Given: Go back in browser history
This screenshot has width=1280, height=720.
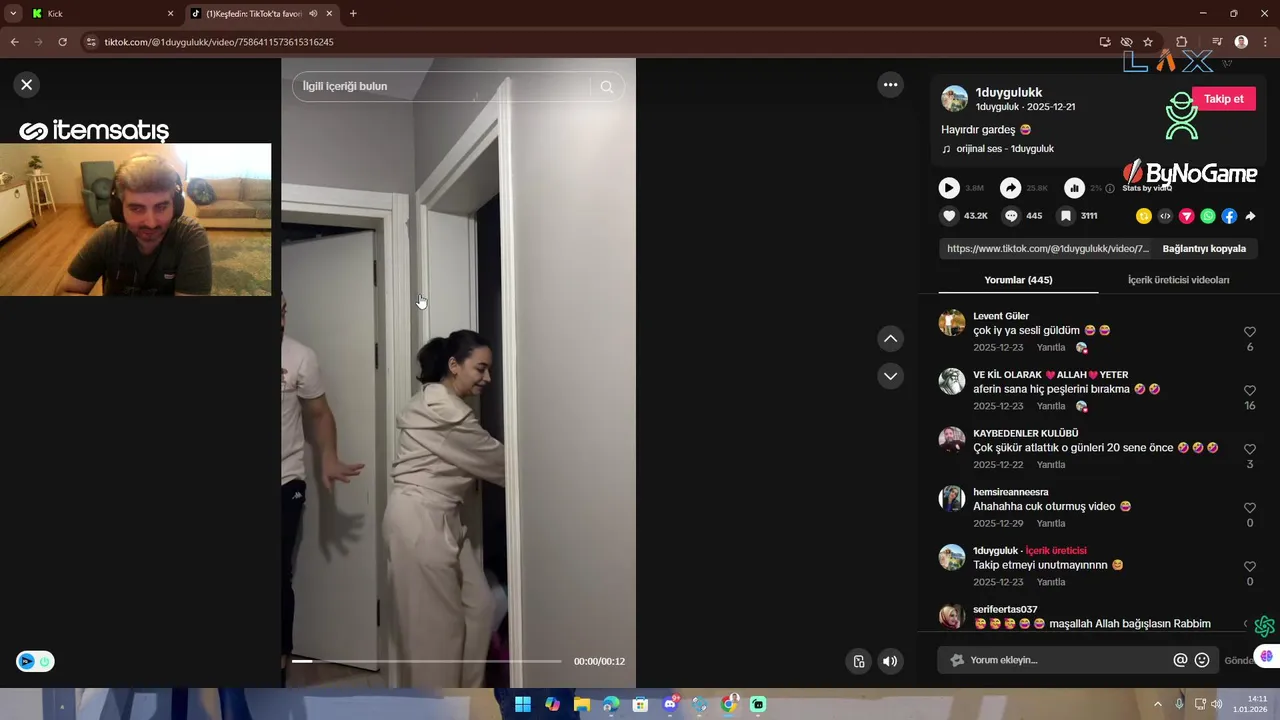Looking at the screenshot, I should 14,42.
